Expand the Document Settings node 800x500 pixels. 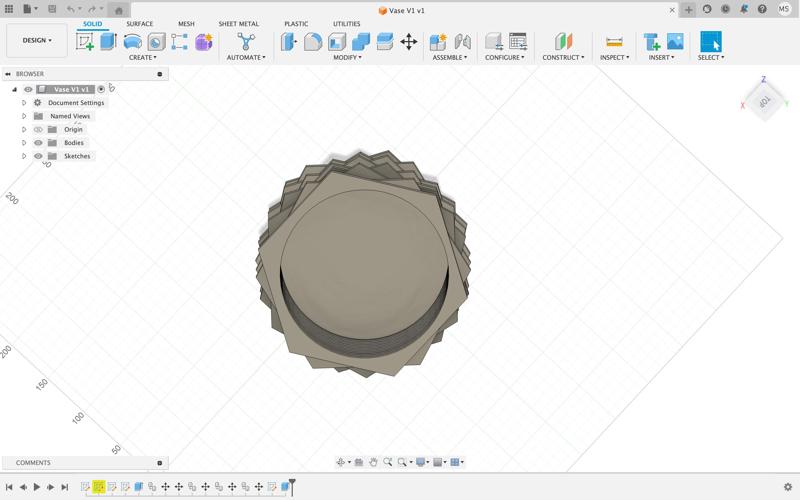coord(24,103)
